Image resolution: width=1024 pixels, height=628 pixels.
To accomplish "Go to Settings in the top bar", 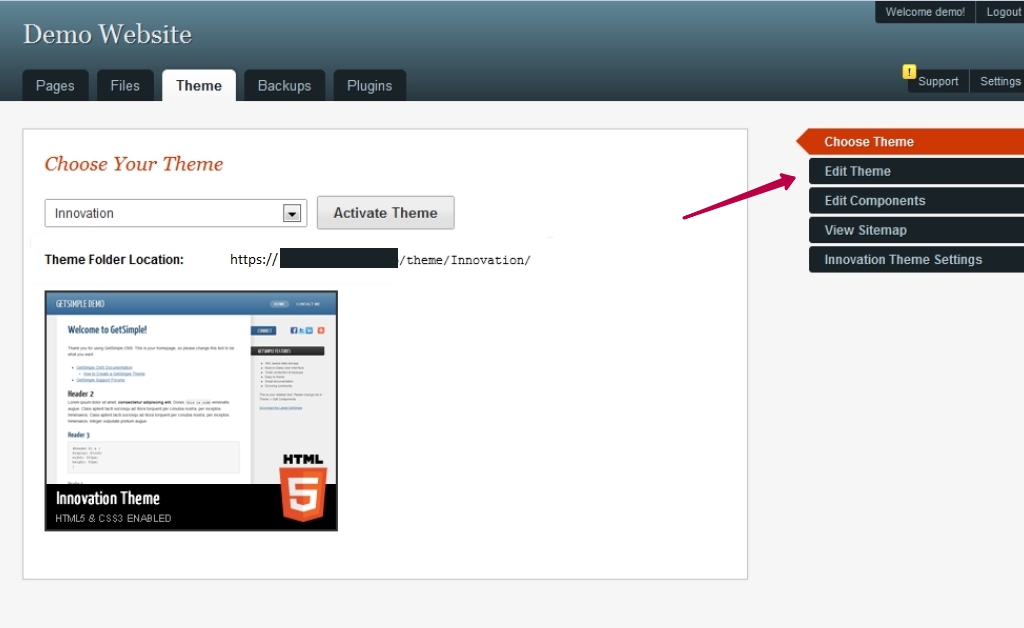I will [x=1000, y=82].
